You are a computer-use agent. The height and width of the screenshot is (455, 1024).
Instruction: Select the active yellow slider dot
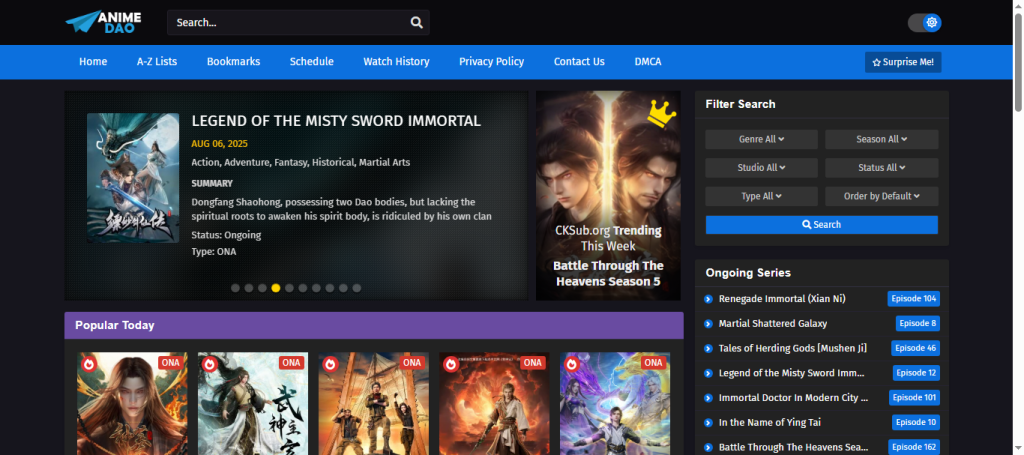[x=276, y=288]
